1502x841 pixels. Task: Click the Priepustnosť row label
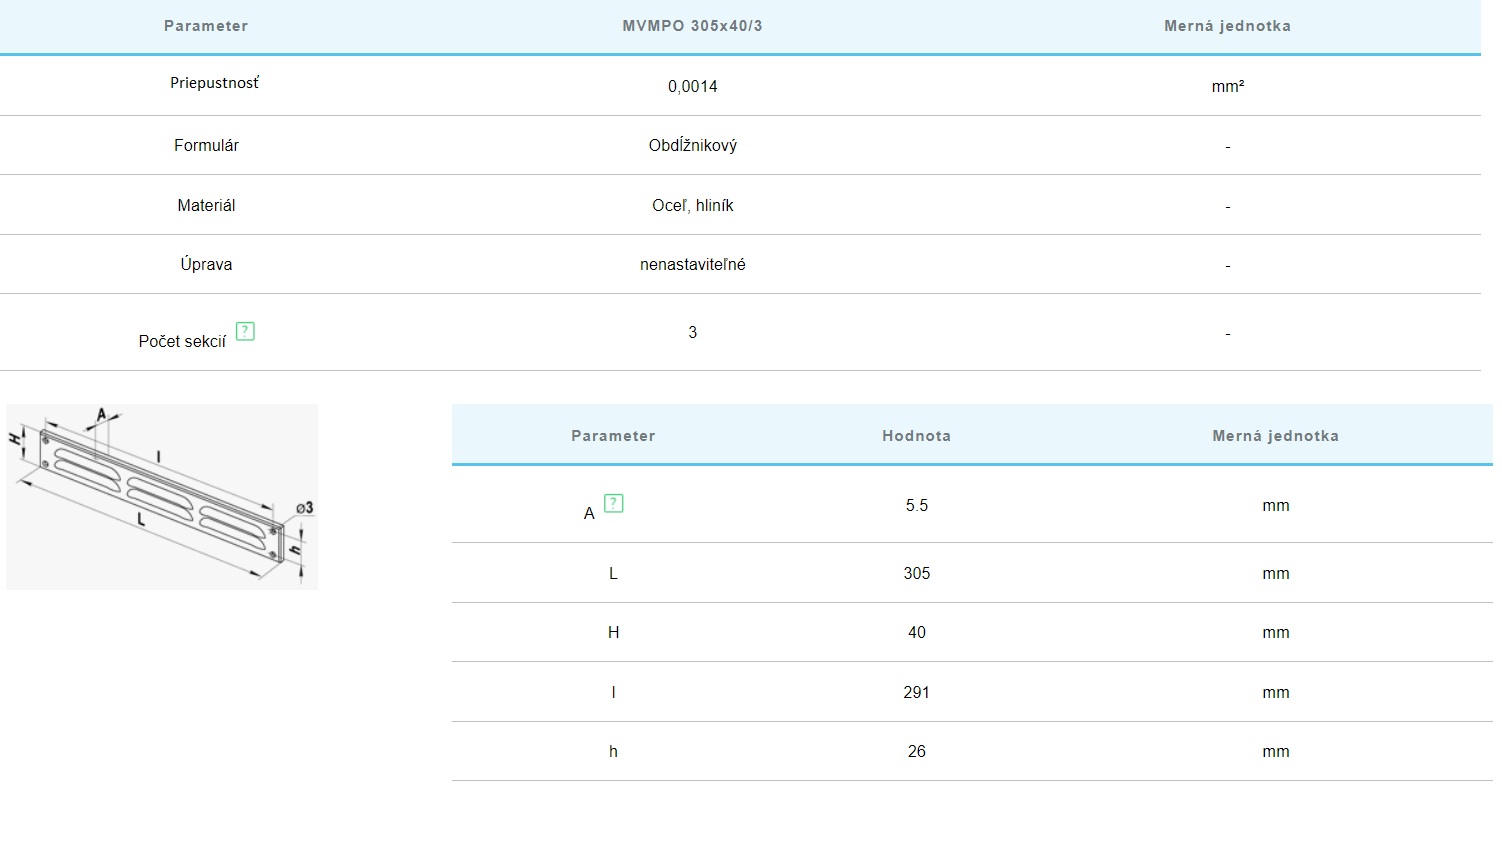[x=214, y=83]
